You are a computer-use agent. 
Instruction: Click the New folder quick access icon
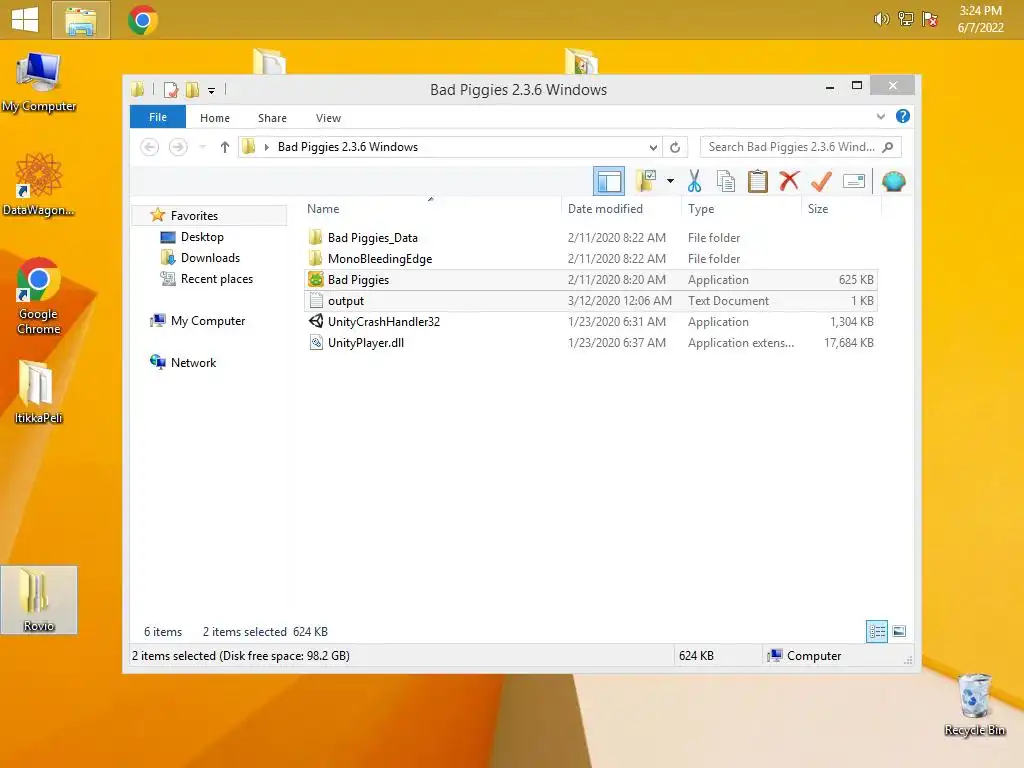(192, 89)
